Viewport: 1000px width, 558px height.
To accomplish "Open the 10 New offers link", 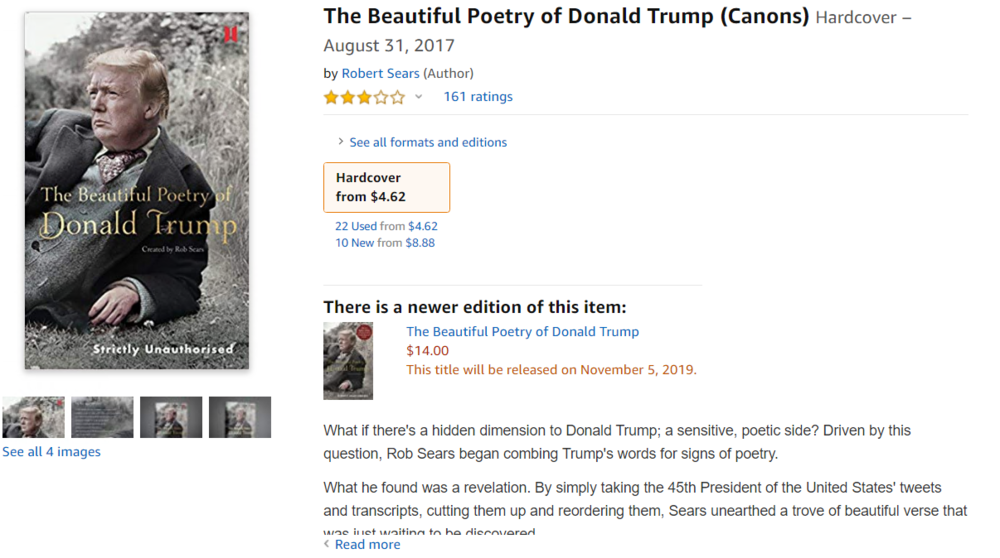I will tap(355, 242).
